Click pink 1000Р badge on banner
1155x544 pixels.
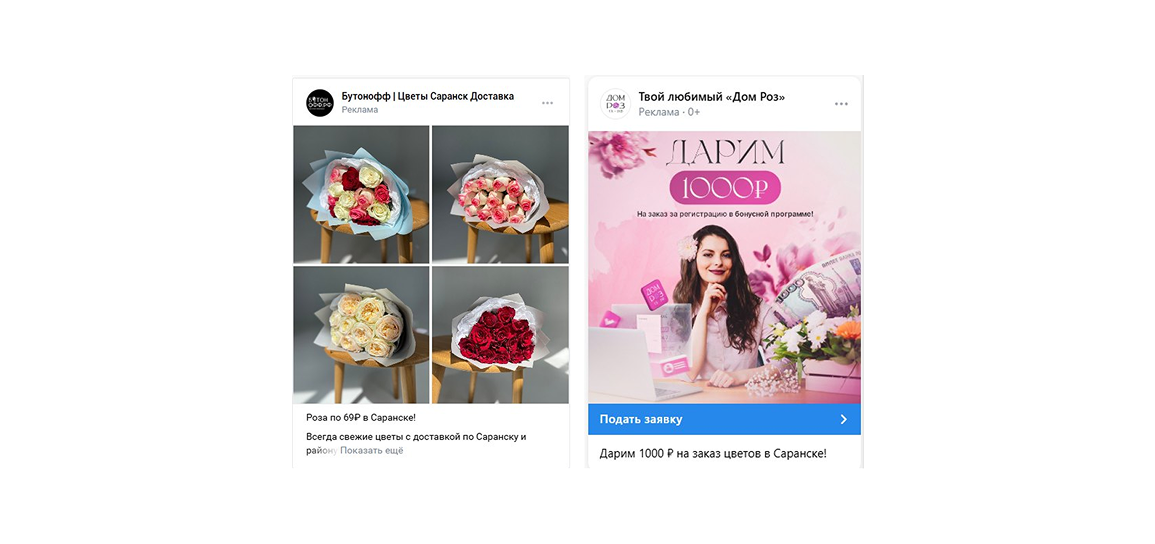(x=724, y=188)
